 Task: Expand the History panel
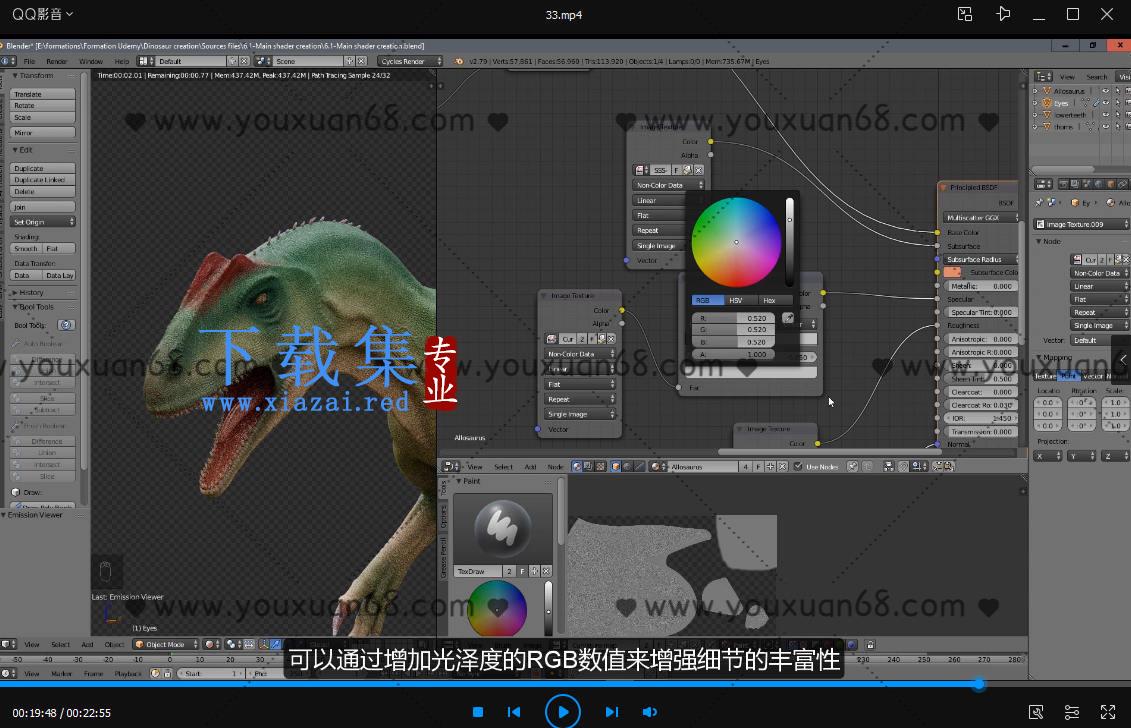(x=15, y=293)
